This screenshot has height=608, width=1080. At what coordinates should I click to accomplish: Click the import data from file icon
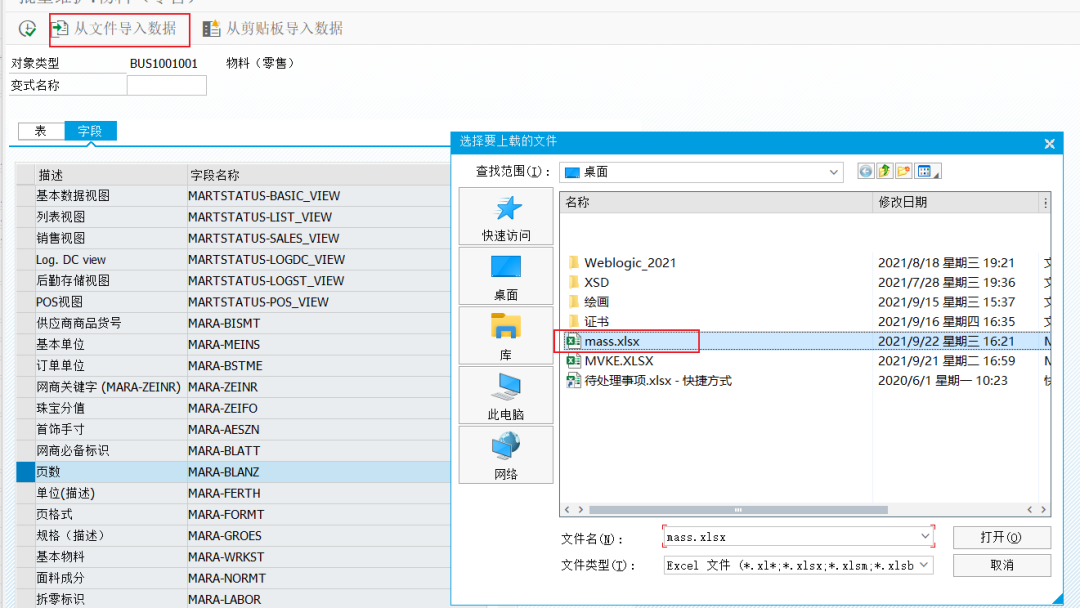click(60, 28)
